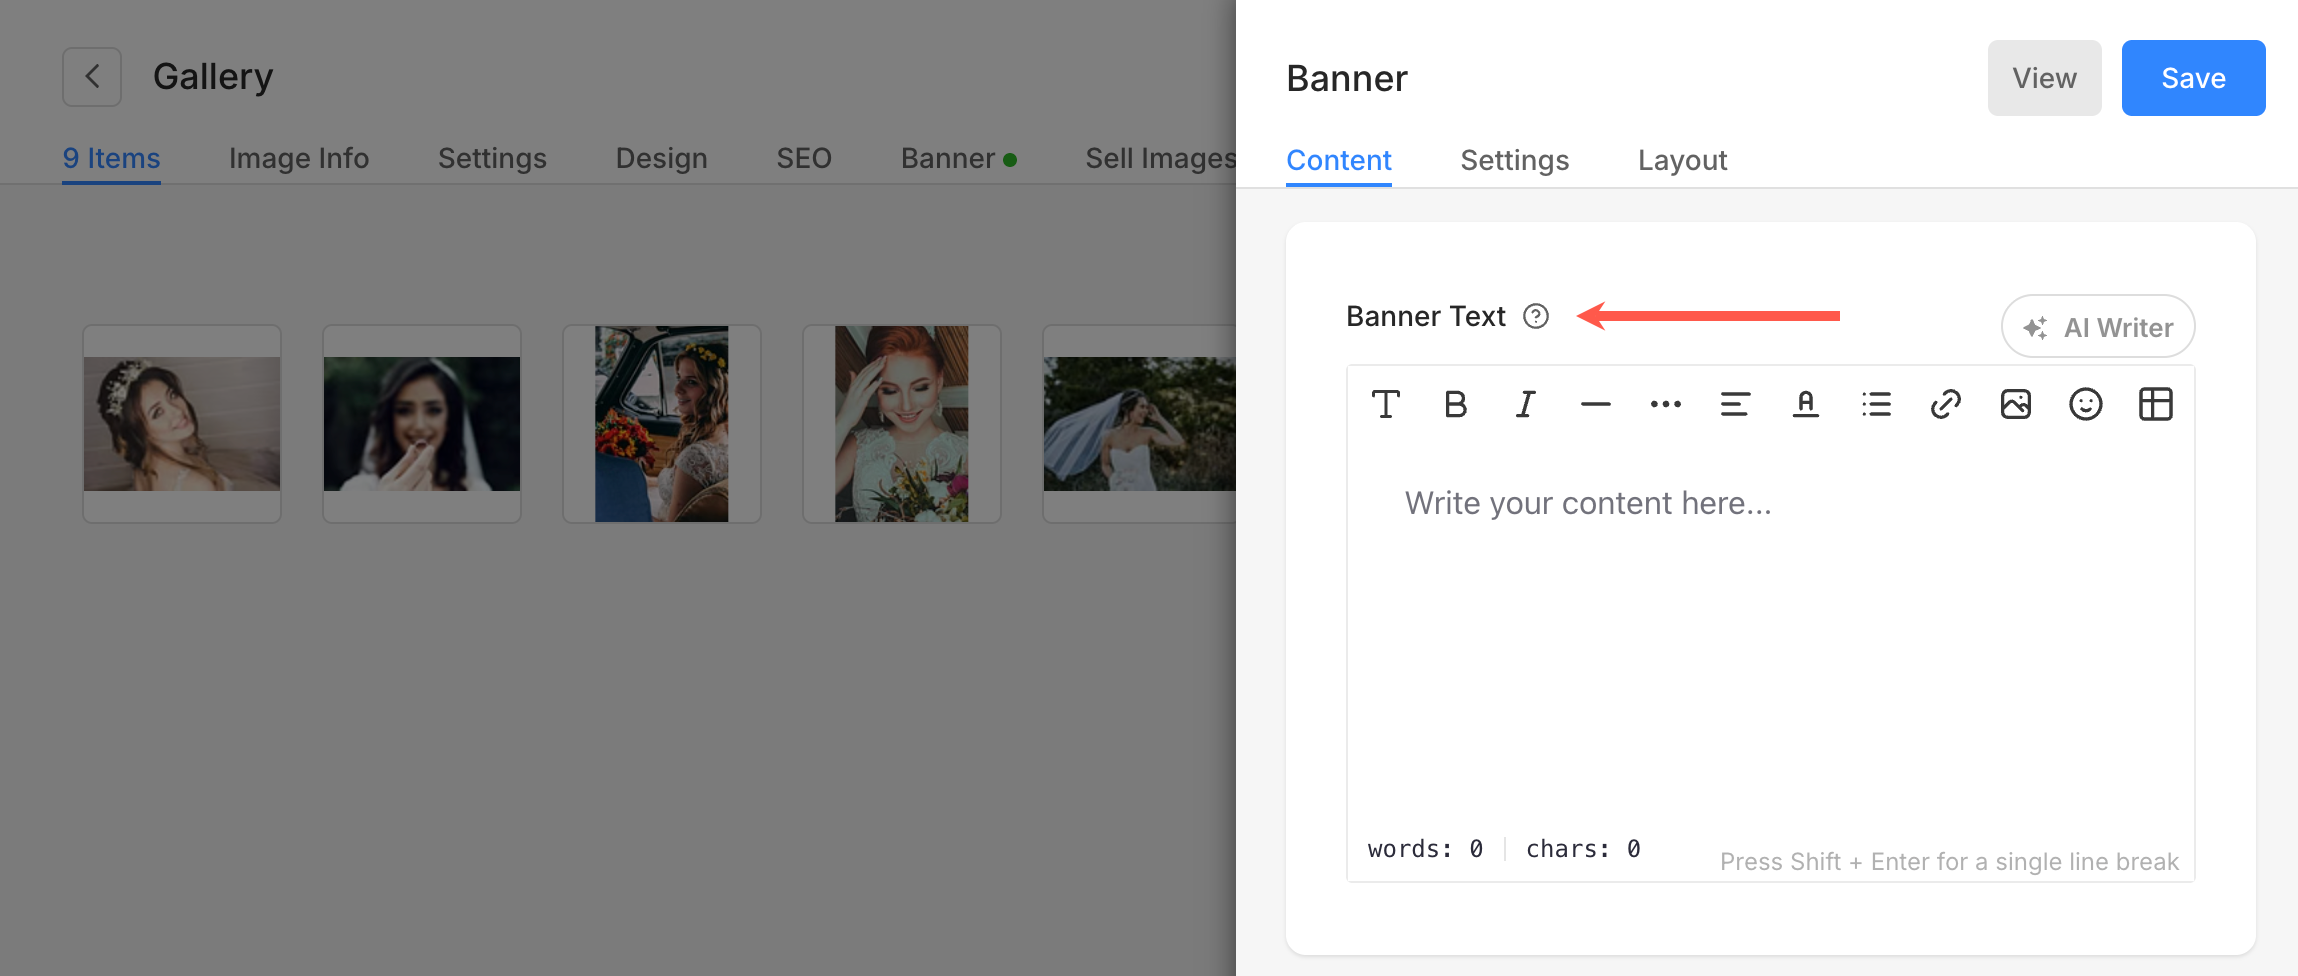Insert a table via toolbar
2298x976 pixels.
[x=2155, y=405]
